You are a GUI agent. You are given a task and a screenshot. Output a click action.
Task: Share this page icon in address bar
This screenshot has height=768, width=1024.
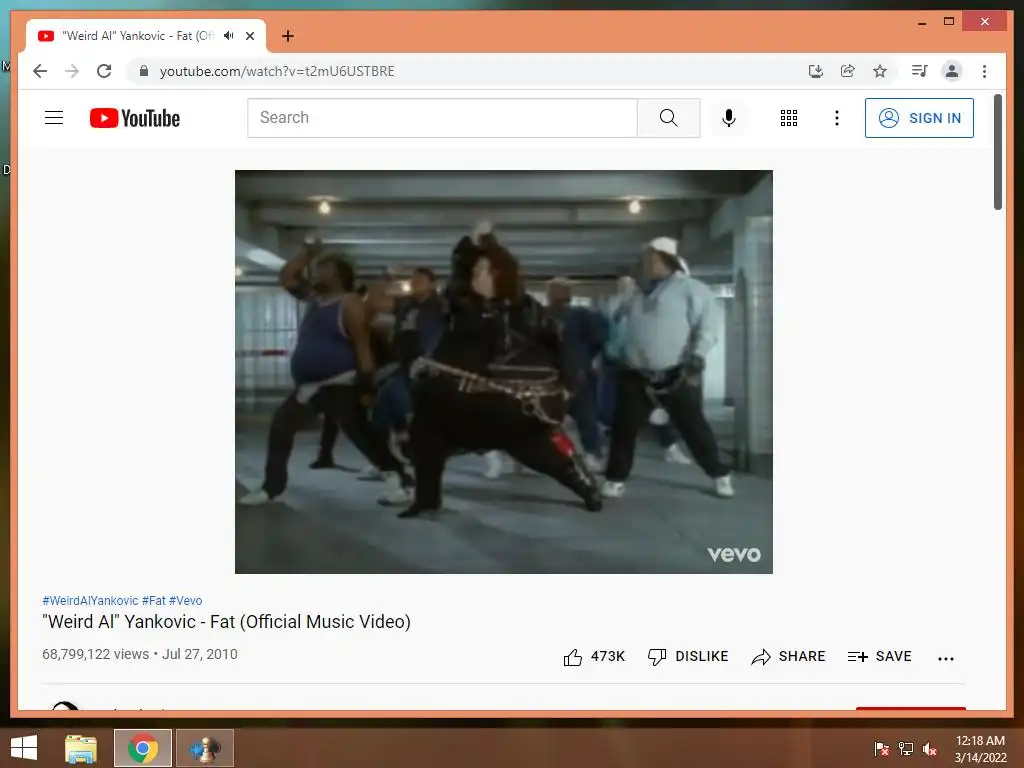848,71
